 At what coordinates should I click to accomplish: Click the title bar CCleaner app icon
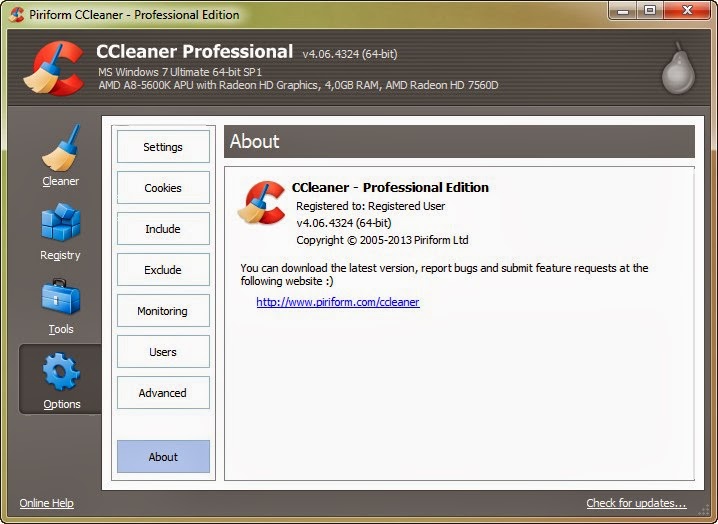point(16,15)
